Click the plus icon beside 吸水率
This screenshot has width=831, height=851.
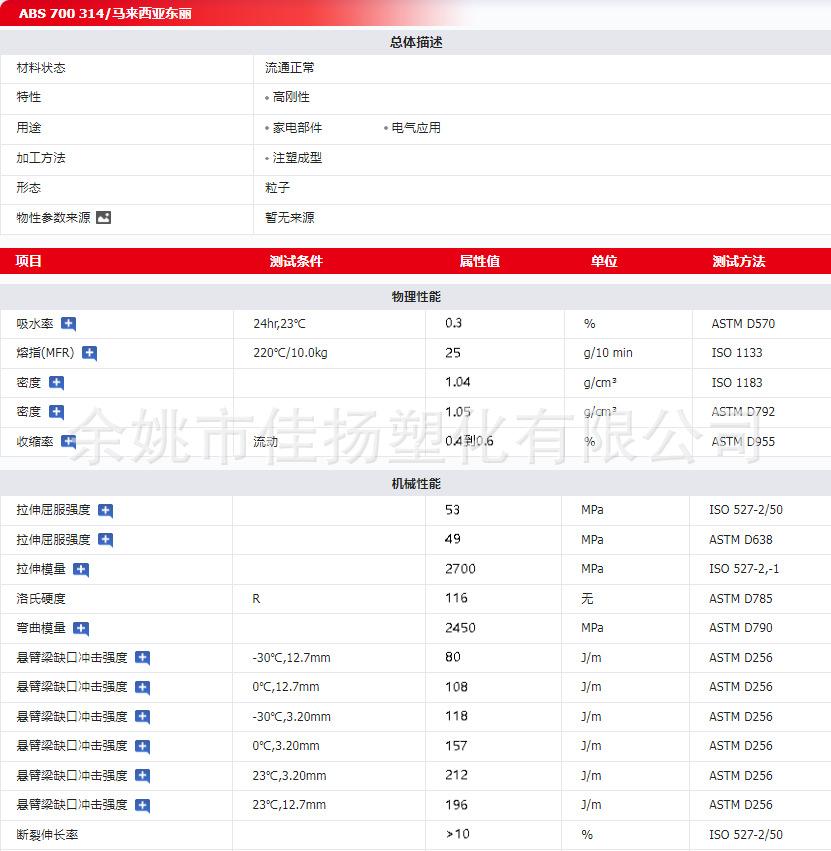pos(69,324)
